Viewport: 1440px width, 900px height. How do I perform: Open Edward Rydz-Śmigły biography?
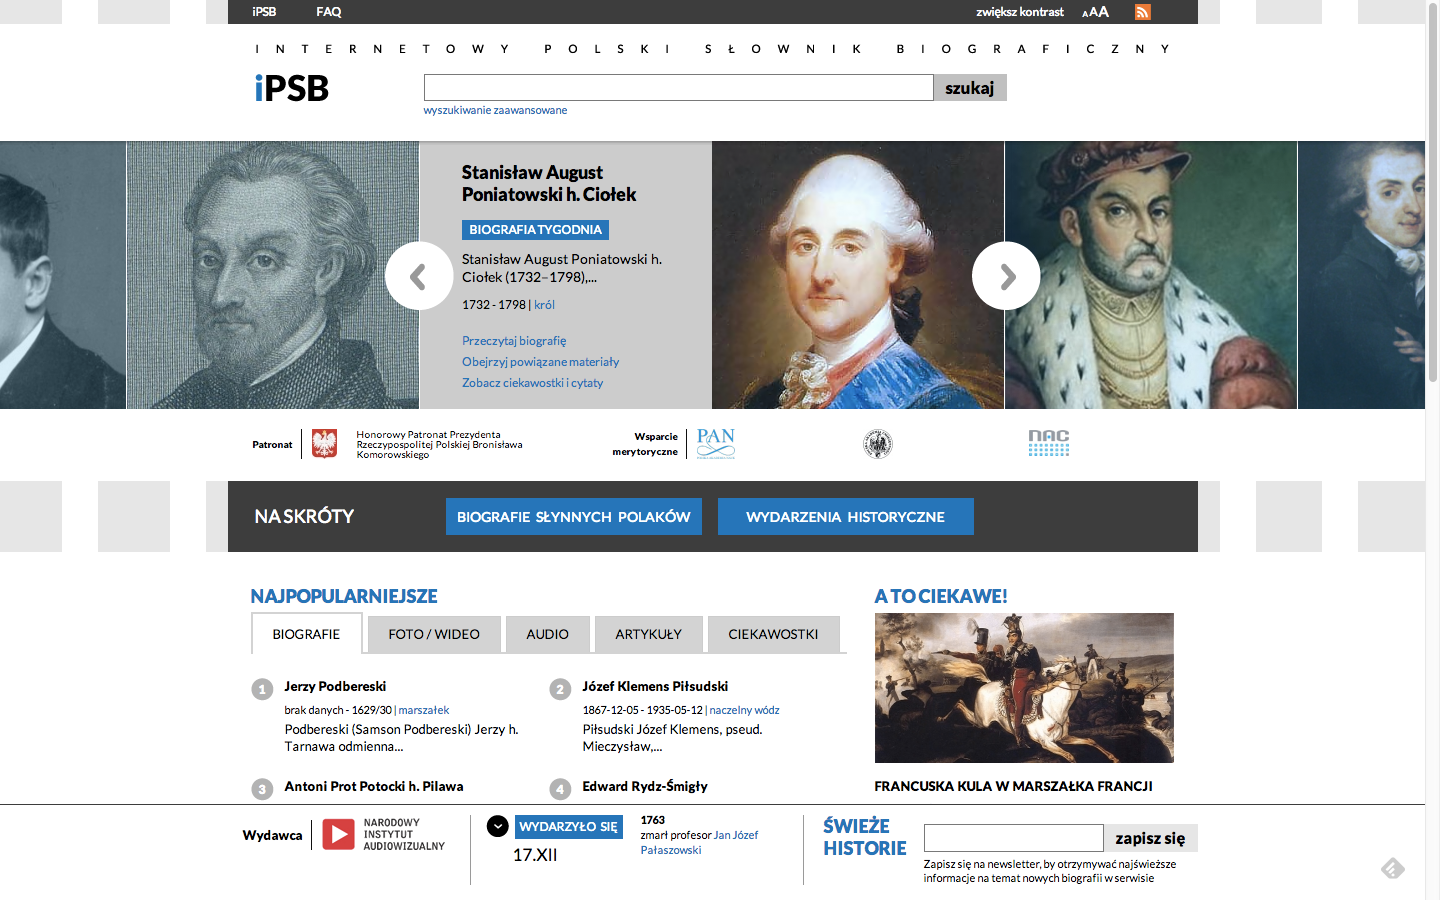[x=645, y=786]
